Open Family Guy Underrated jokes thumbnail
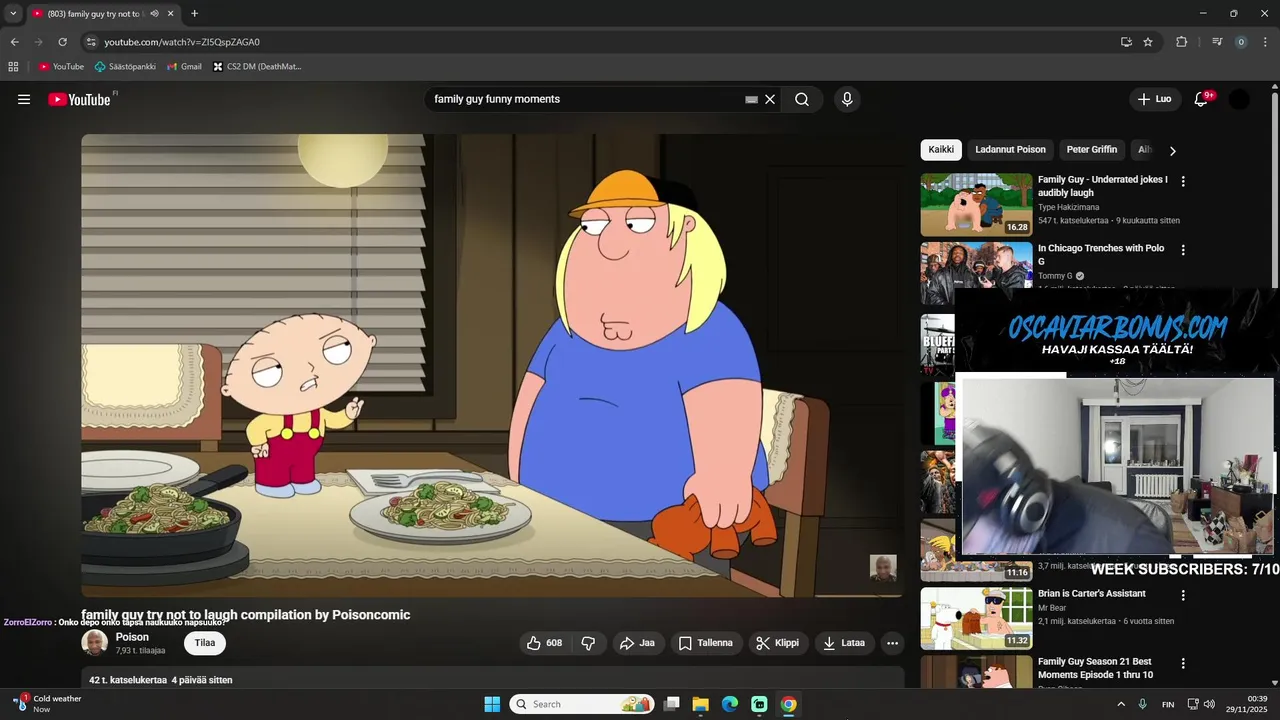 [x=976, y=205]
